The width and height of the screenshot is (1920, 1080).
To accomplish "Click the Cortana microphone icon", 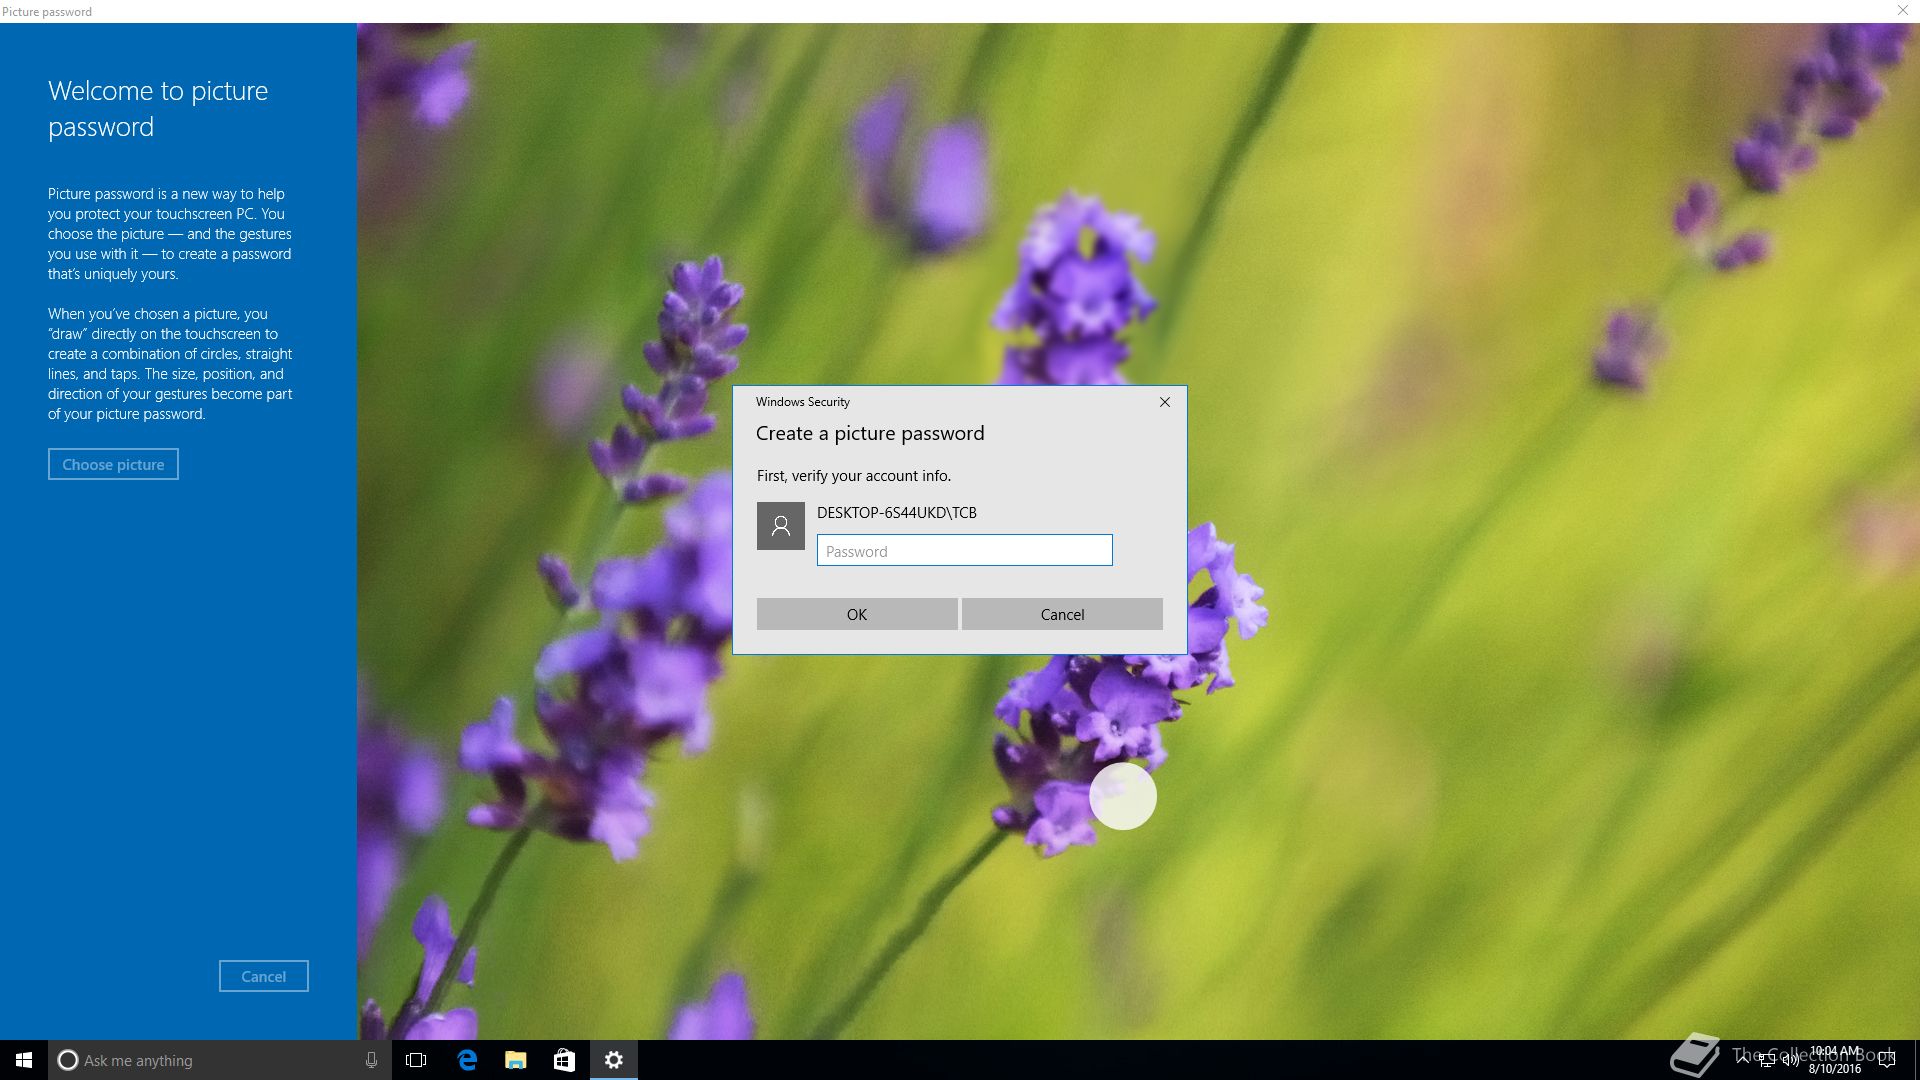I will point(371,1060).
